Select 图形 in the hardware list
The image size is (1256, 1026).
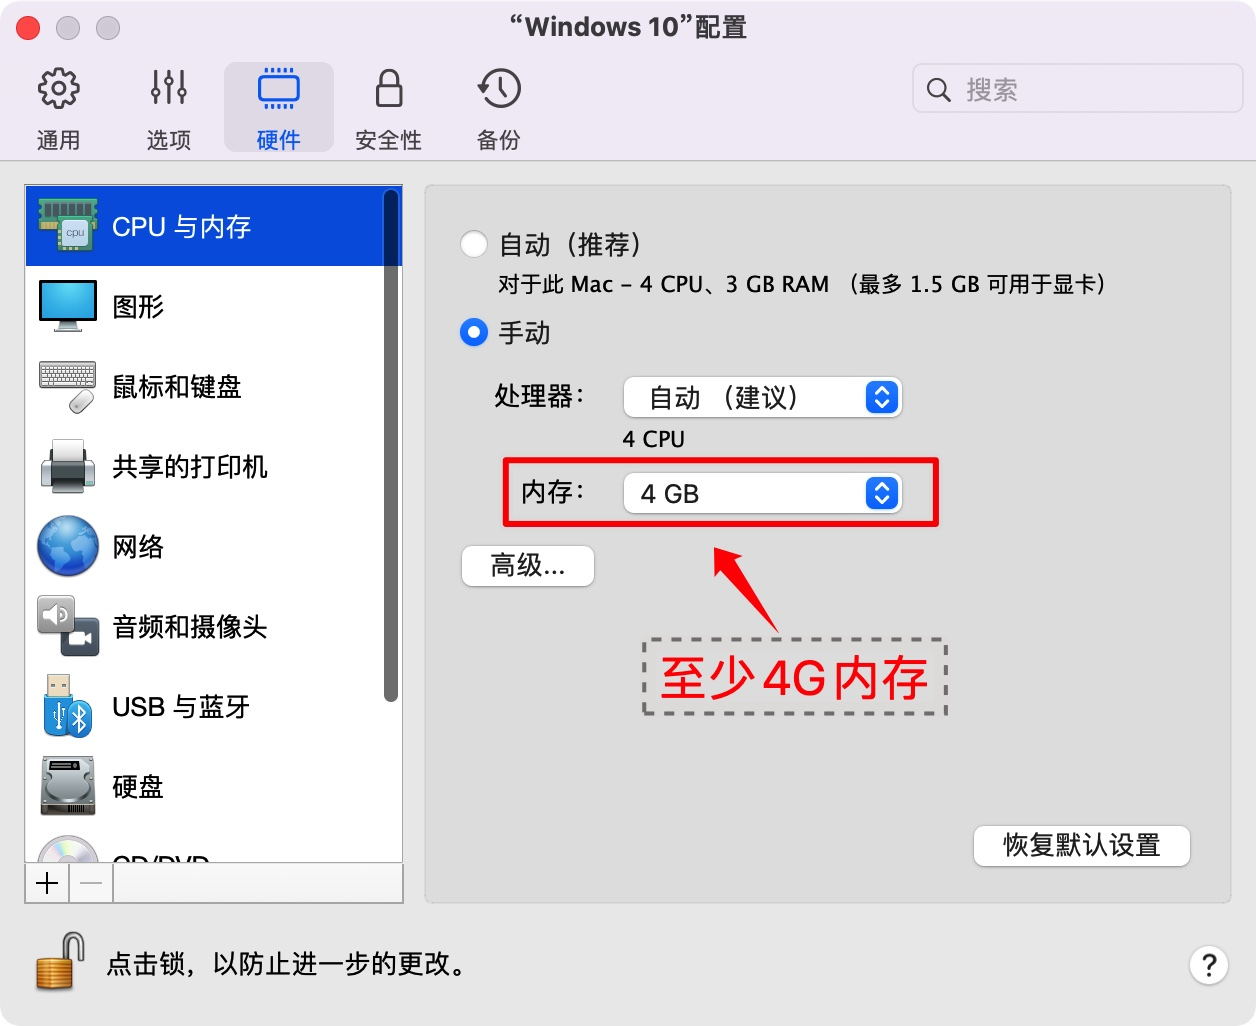pos(205,306)
